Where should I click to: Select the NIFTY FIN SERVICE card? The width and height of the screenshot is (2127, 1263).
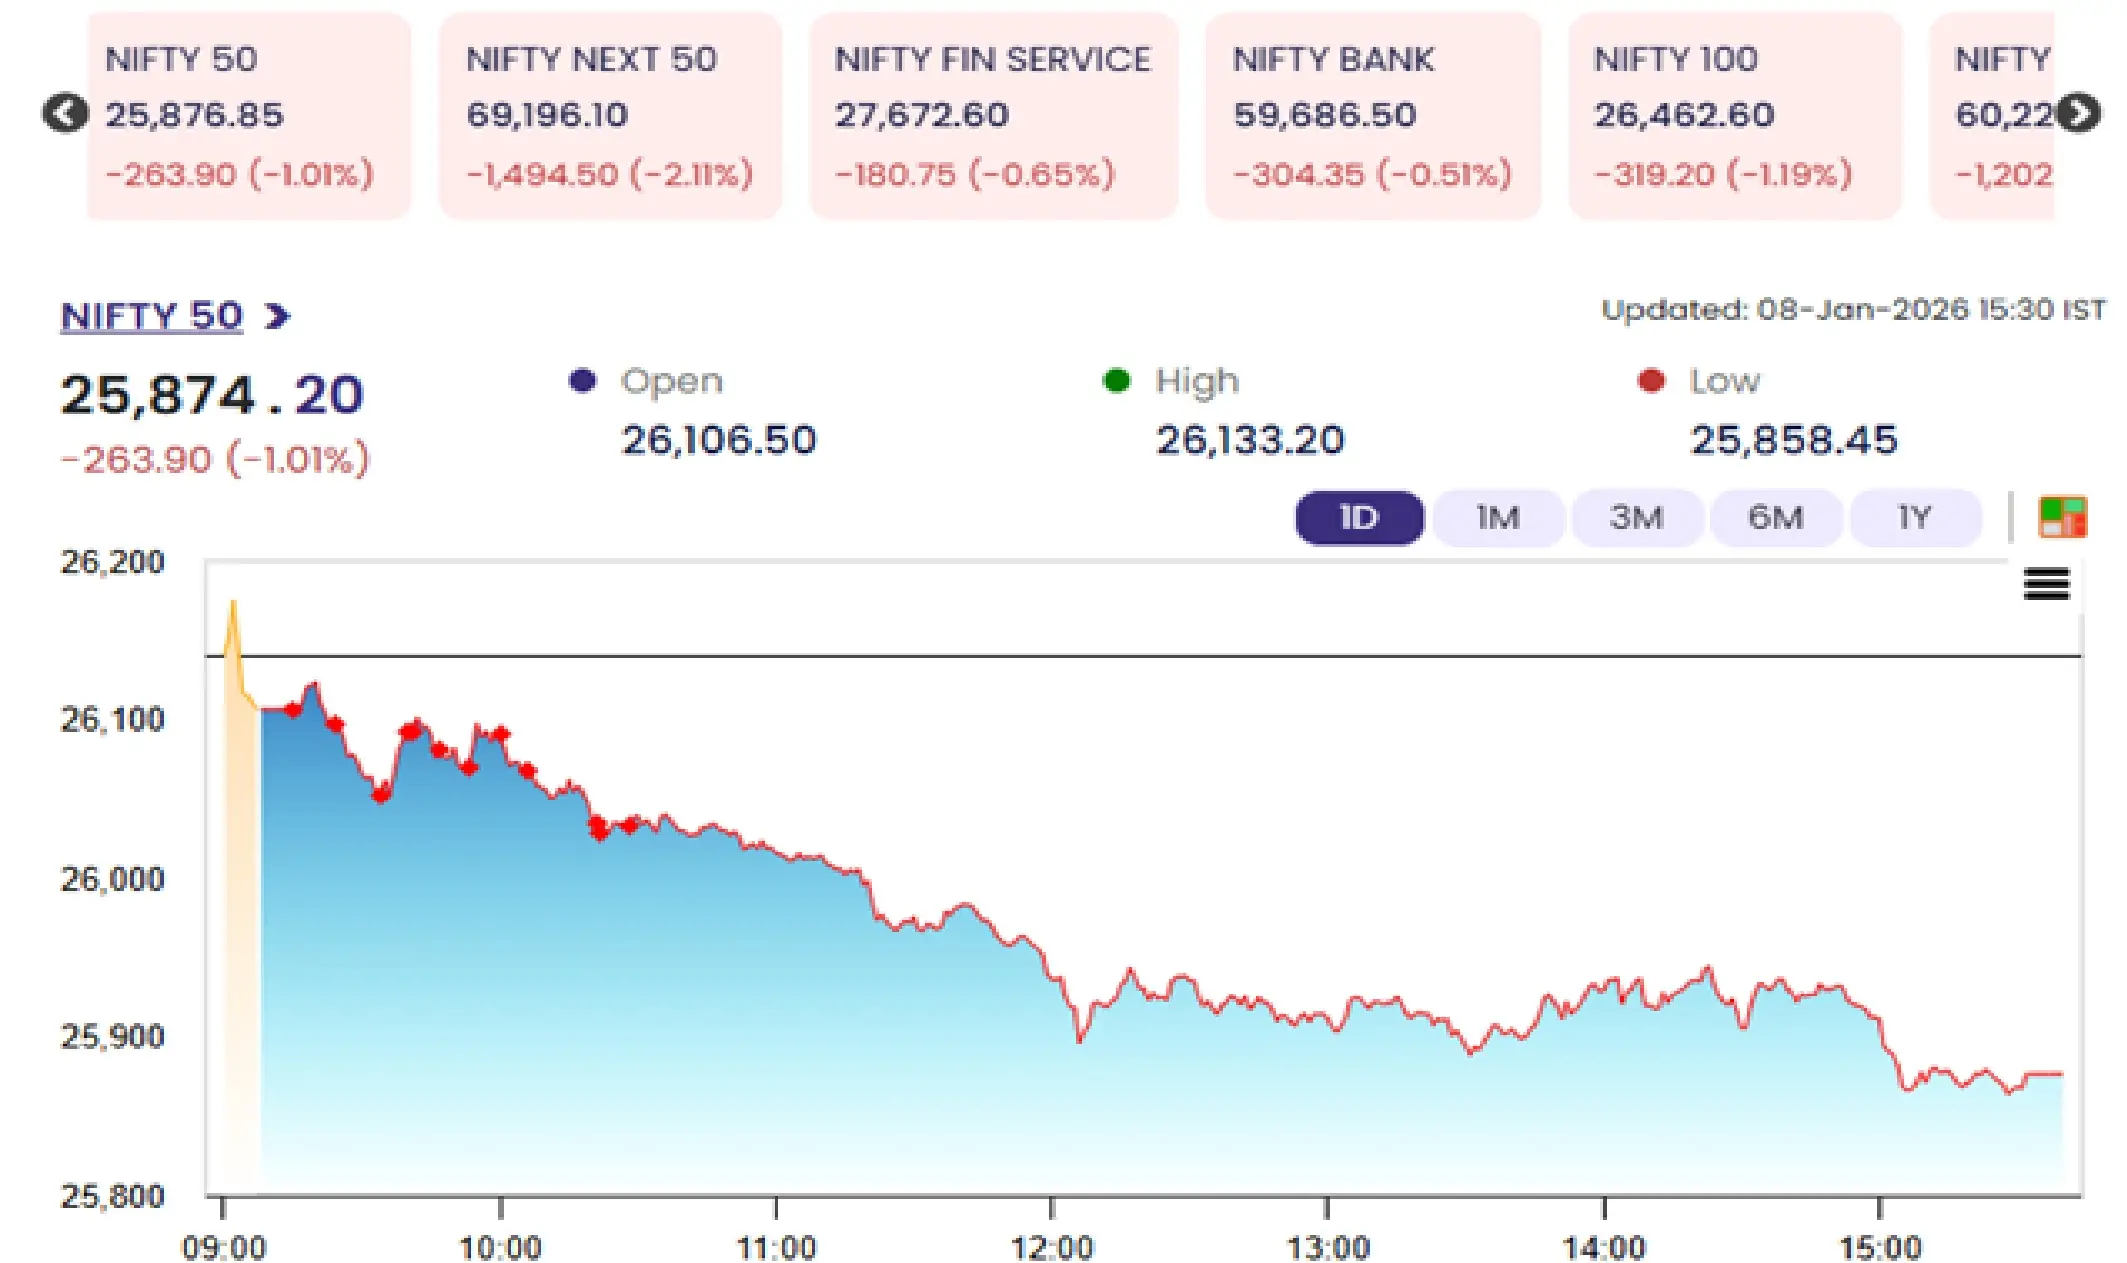tap(993, 116)
